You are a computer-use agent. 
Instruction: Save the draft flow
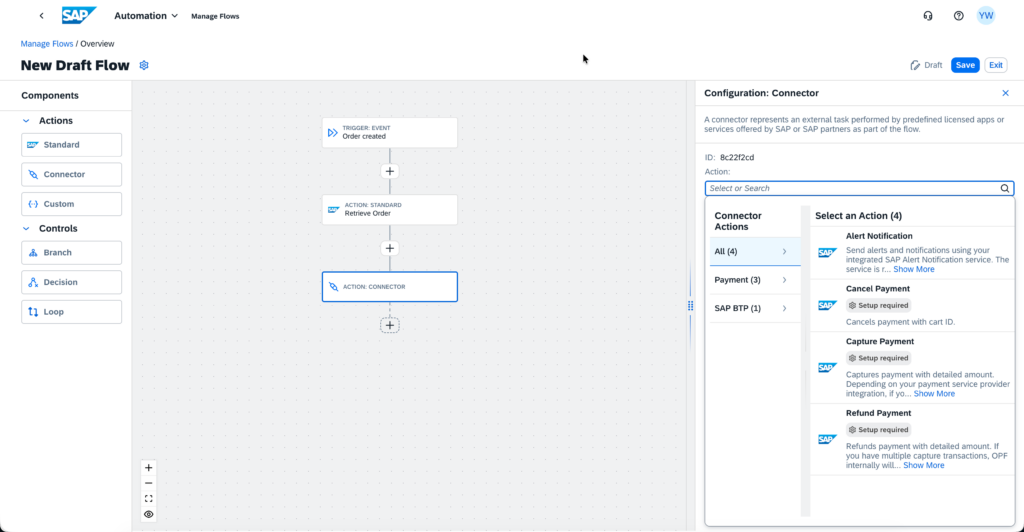tap(965, 65)
